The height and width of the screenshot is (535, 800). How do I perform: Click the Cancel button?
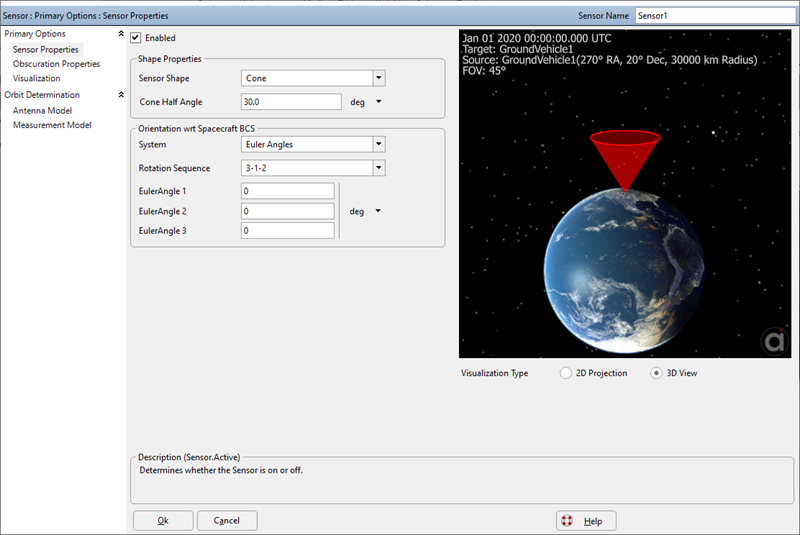coord(227,521)
